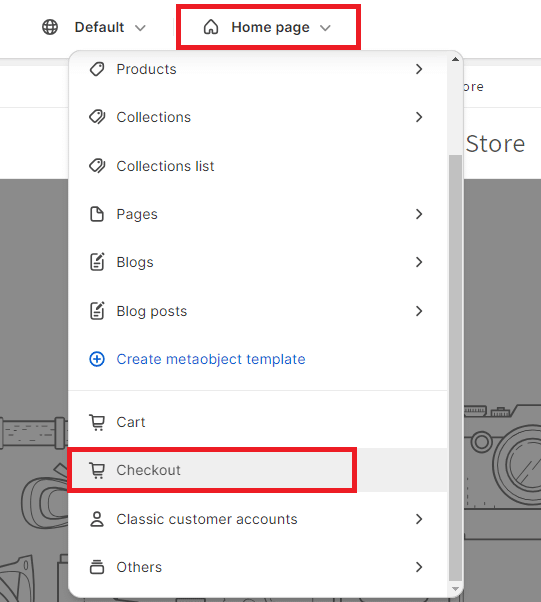Image resolution: width=541 pixels, height=602 pixels.
Task: Select the Blog posts menu entry
Action: click(x=258, y=311)
